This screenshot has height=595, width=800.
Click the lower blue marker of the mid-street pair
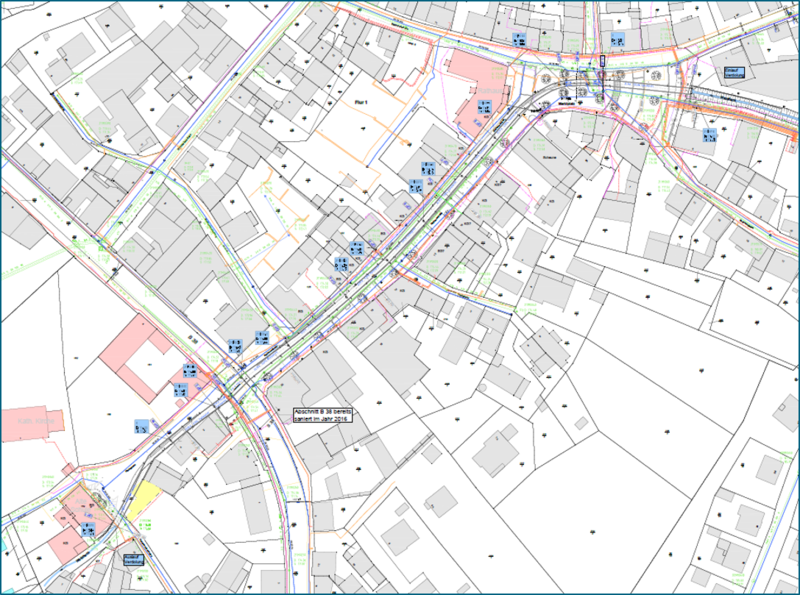(x=341, y=265)
